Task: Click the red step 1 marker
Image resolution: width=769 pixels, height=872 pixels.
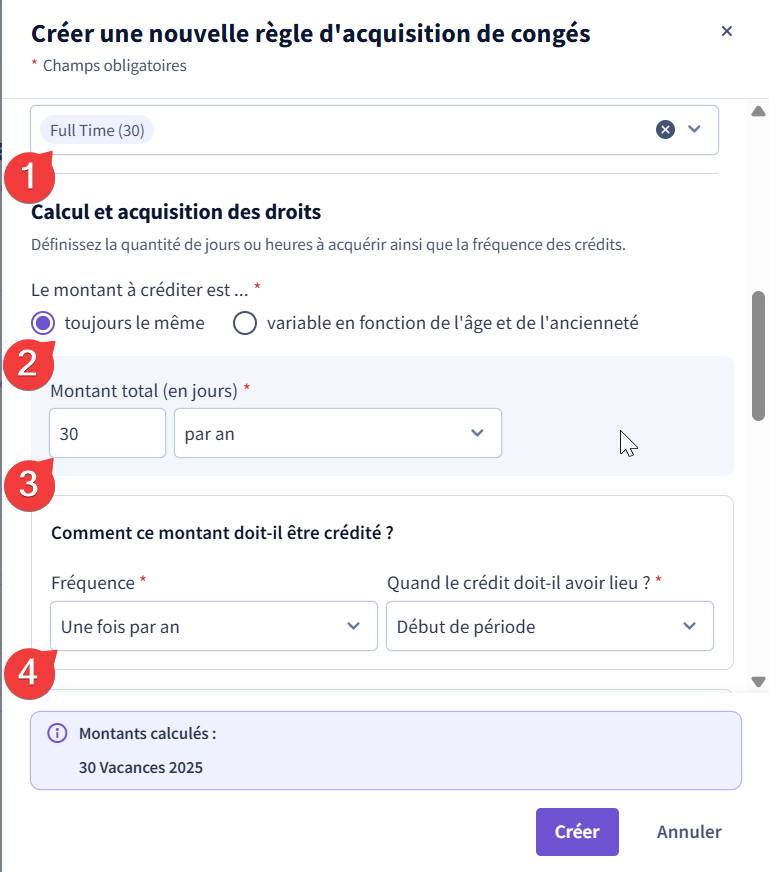Action: tap(29, 177)
